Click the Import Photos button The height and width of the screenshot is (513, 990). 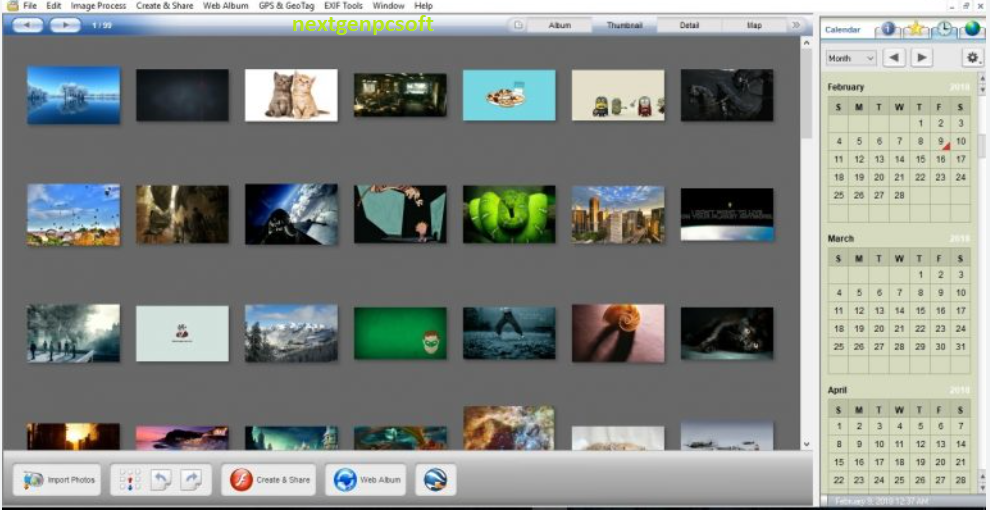[x=57, y=480]
